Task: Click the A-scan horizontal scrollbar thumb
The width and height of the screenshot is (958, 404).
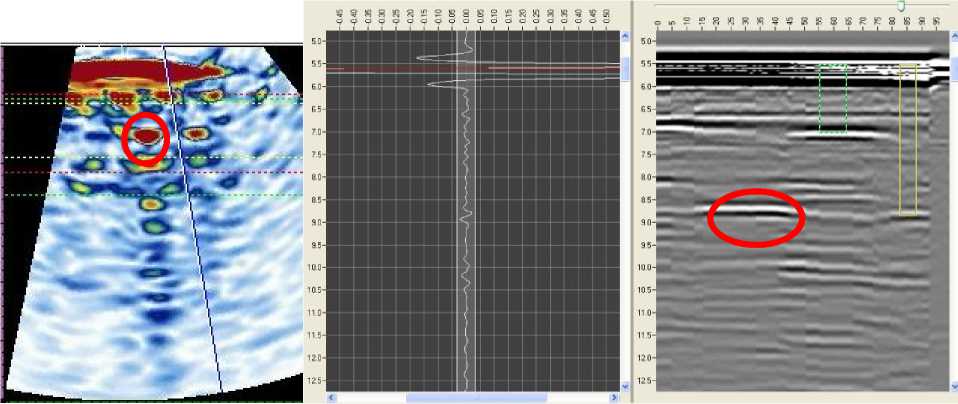Action: tap(477, 397)
